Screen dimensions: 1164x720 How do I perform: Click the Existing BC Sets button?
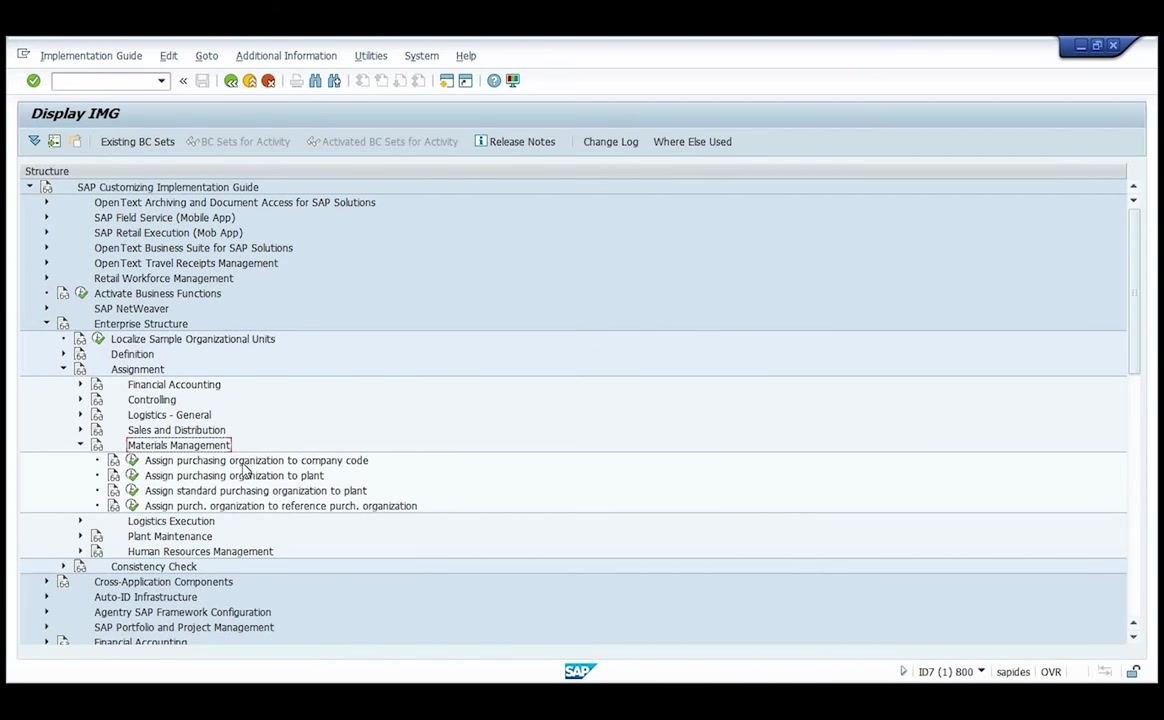[x=137, y=142]
